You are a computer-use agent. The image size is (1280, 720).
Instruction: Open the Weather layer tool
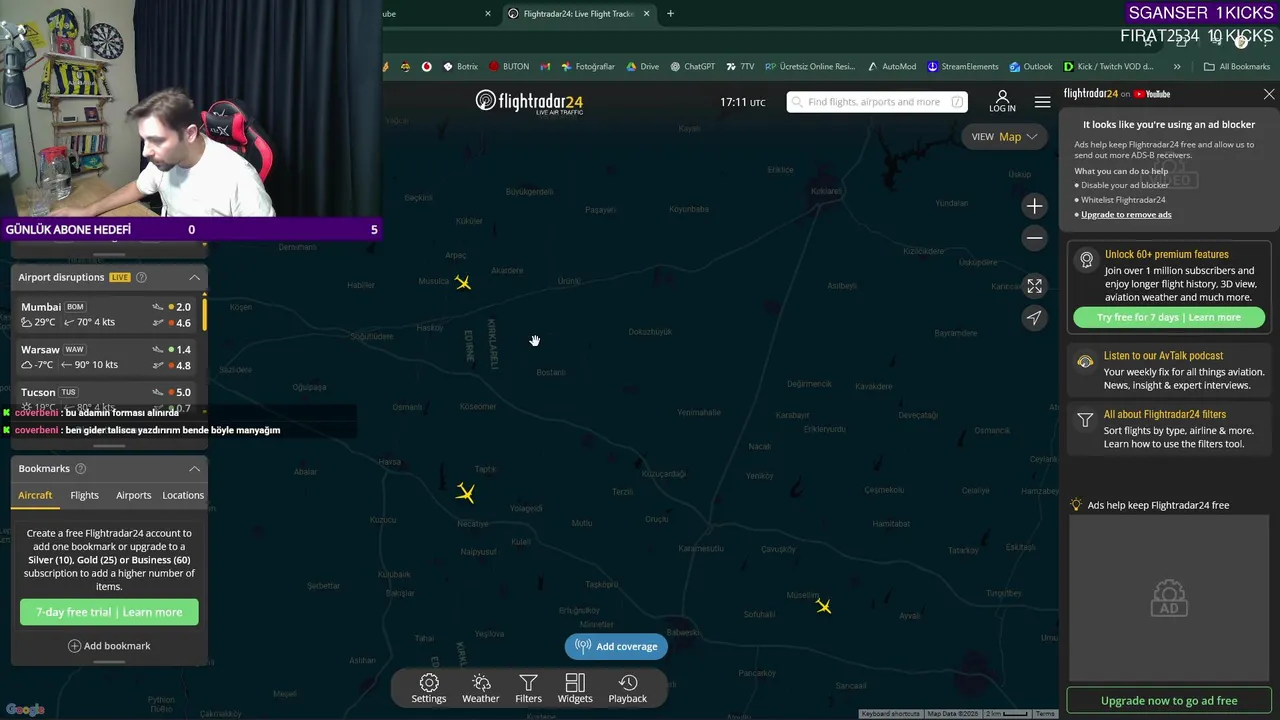480,688
